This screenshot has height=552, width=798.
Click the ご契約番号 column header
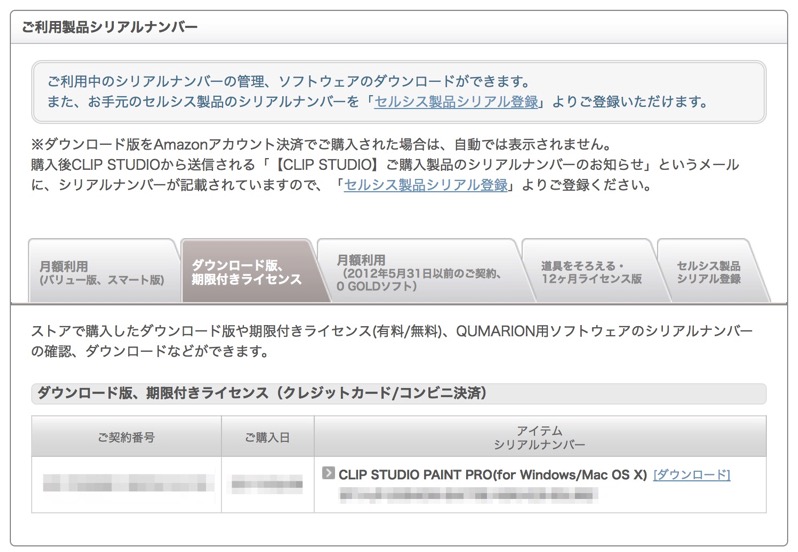126,437
